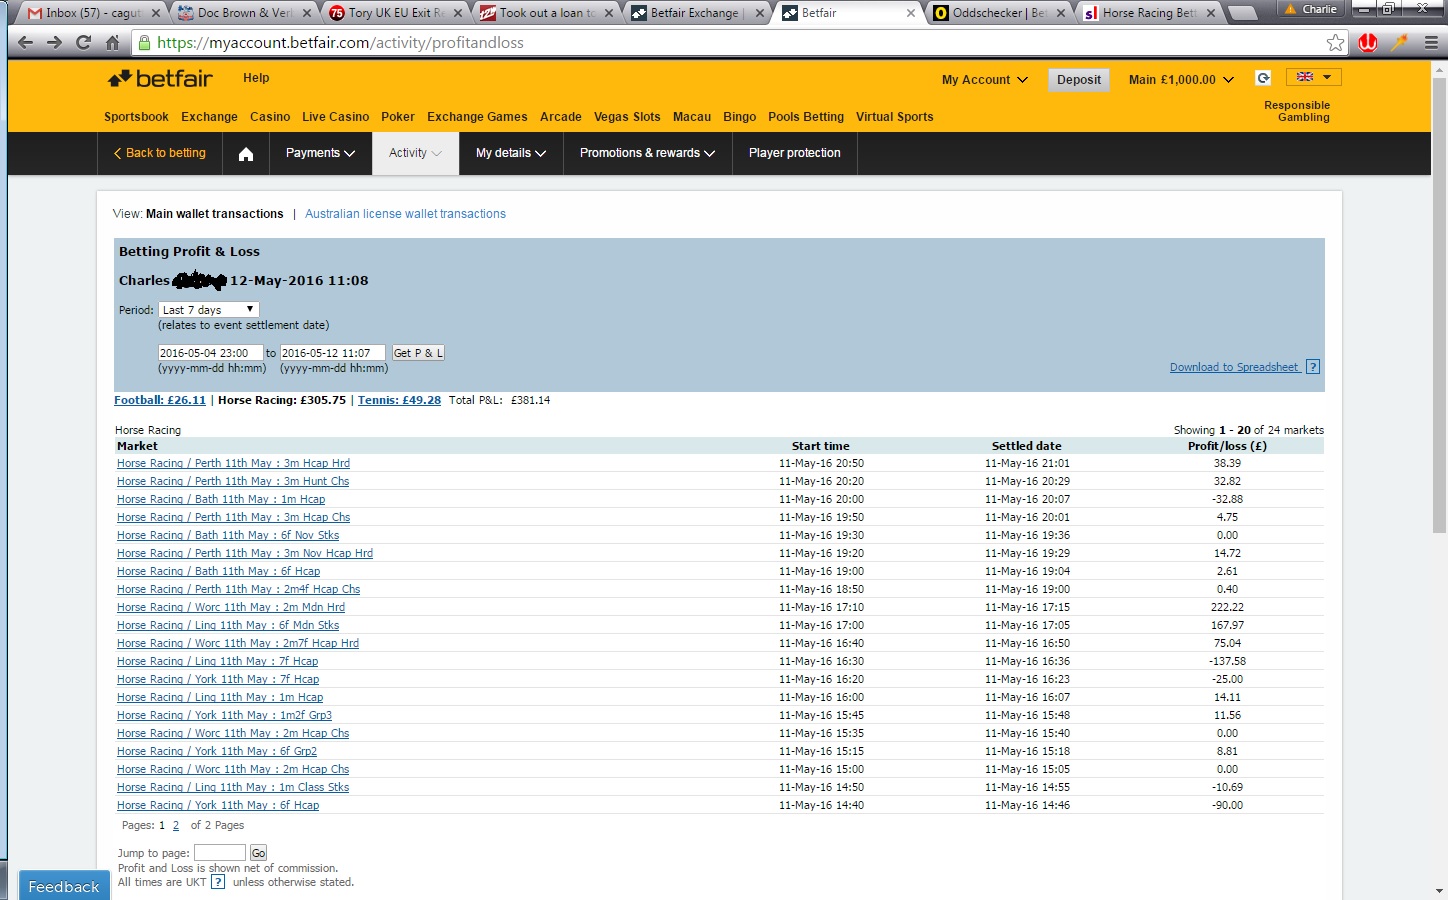Close the Oddschecker tab
This screenshot has height=900, width=1448.
pos(1063,13)
